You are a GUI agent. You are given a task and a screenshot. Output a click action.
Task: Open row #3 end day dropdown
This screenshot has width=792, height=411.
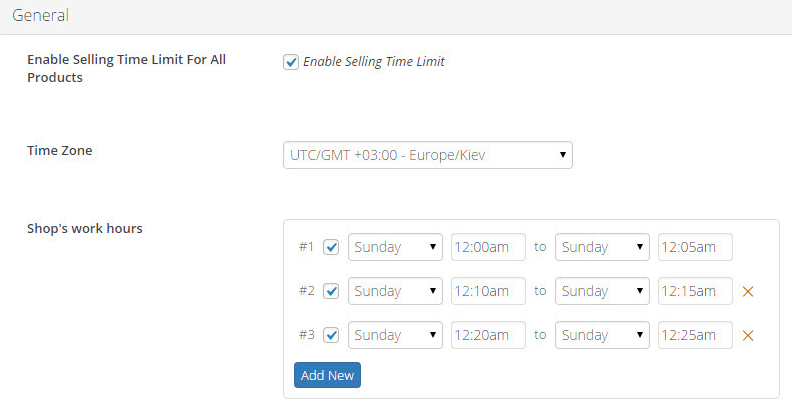[x=602, y=335]
